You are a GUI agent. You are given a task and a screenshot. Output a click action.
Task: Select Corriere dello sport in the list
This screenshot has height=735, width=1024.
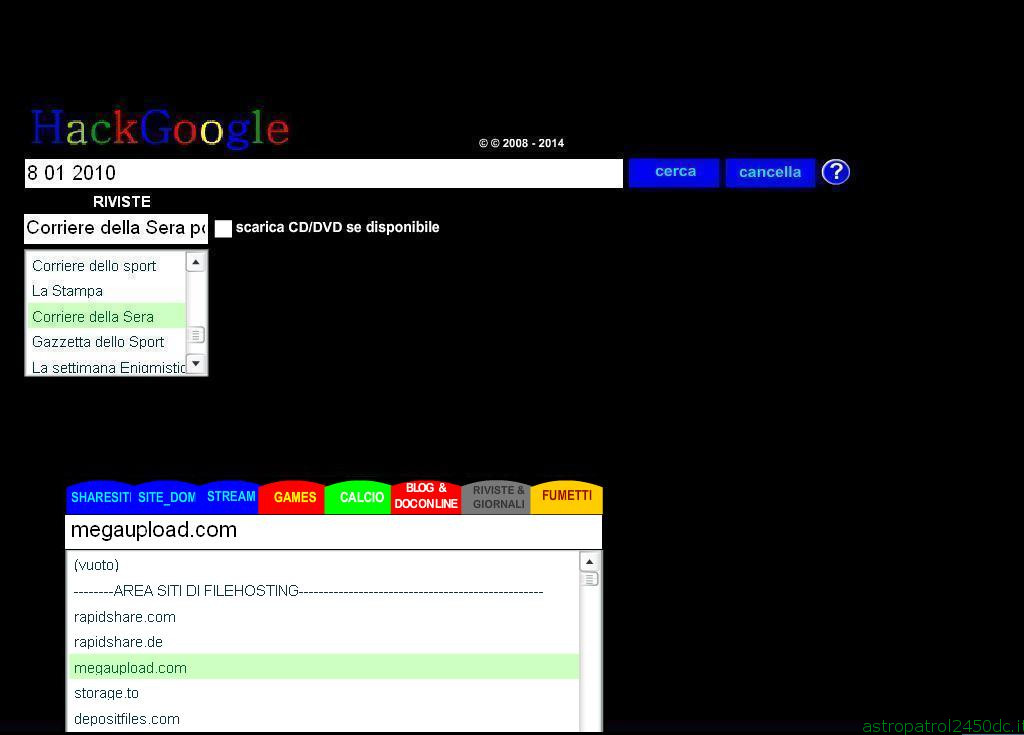(106, 266)
